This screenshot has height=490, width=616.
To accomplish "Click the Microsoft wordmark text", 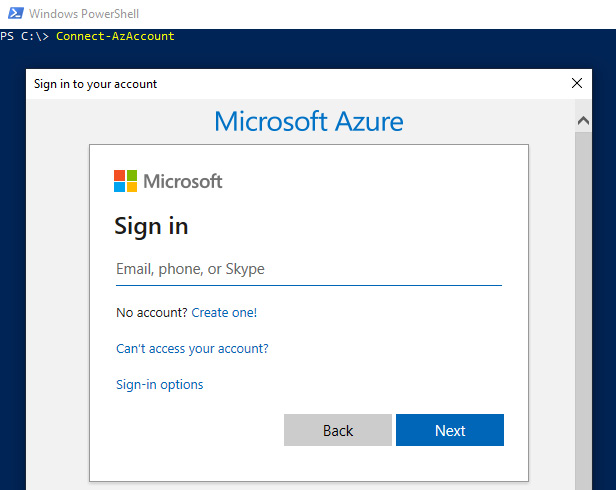I will [x=183, y=181].
